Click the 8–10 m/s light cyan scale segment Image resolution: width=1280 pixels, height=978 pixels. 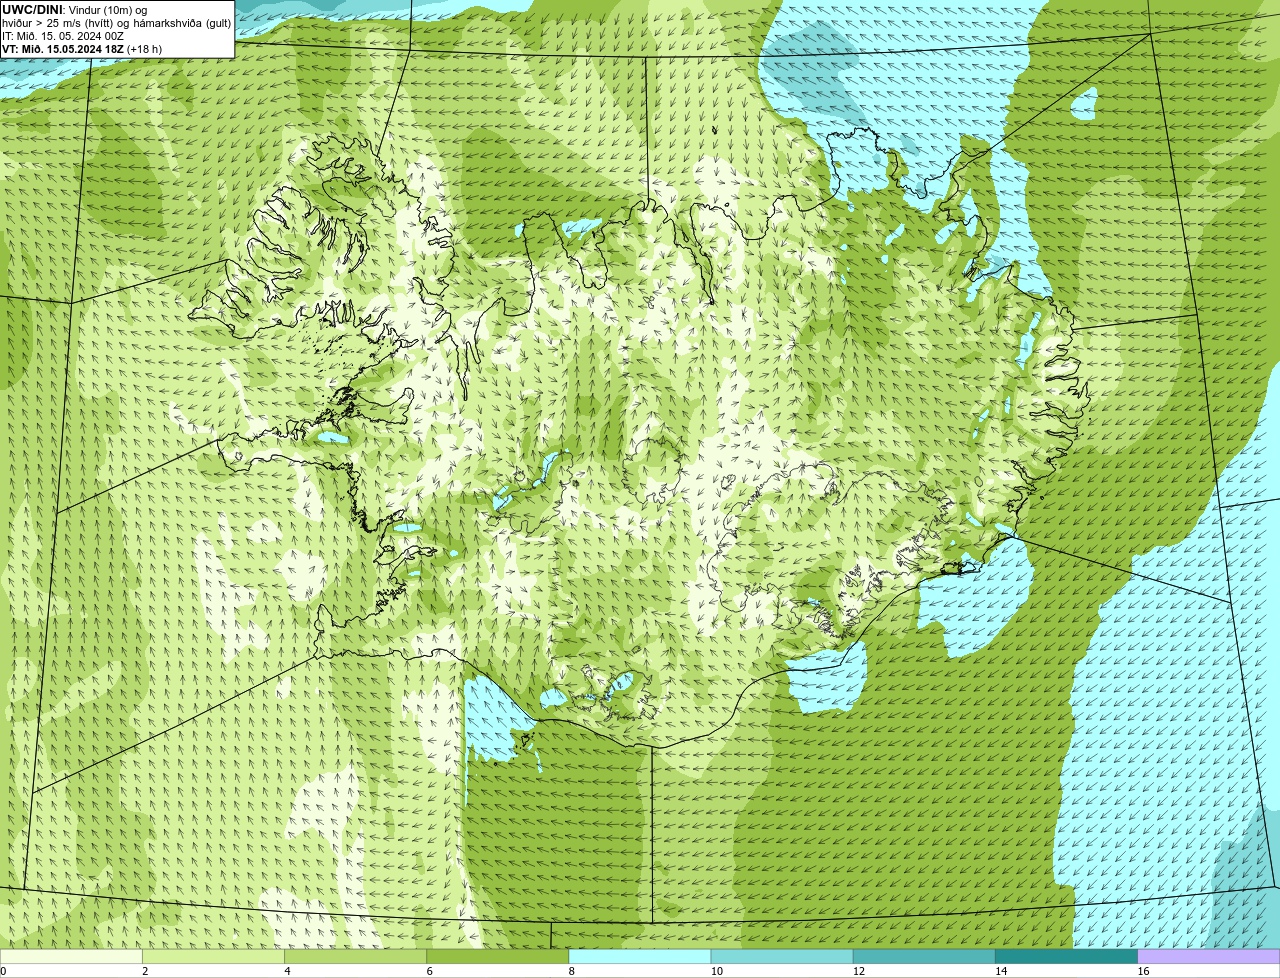tap(640, 956)
